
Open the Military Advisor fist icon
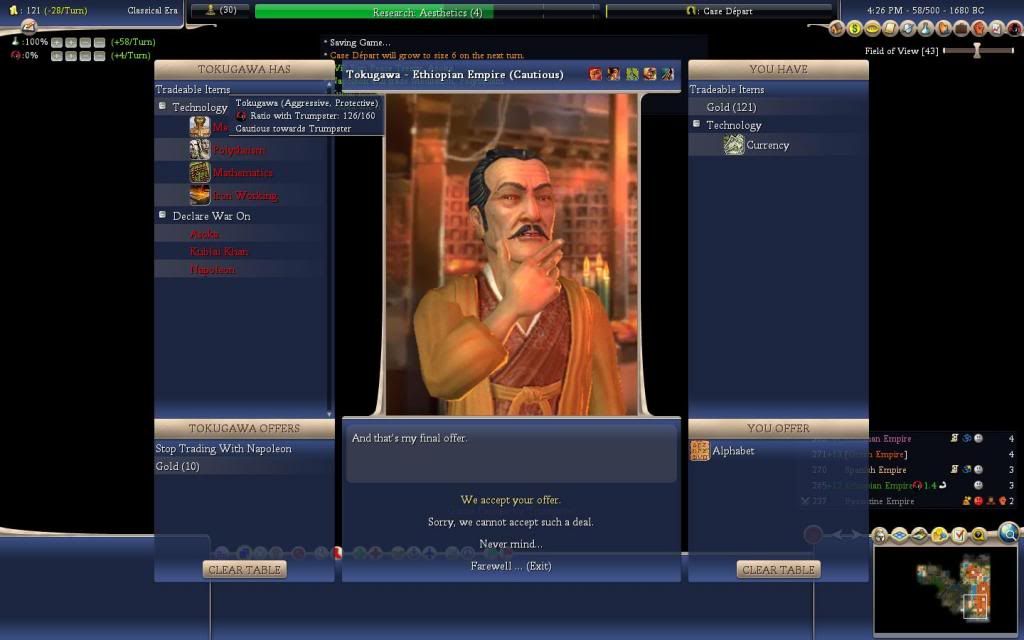(x=979, y=28)
